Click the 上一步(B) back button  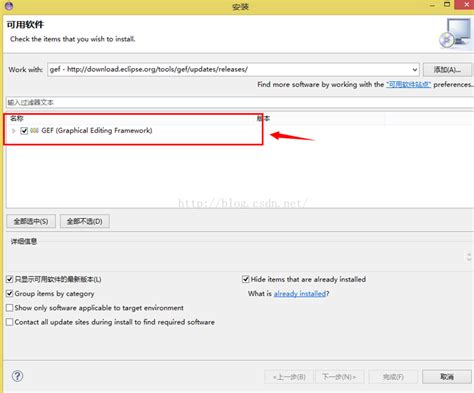(289, 377)
